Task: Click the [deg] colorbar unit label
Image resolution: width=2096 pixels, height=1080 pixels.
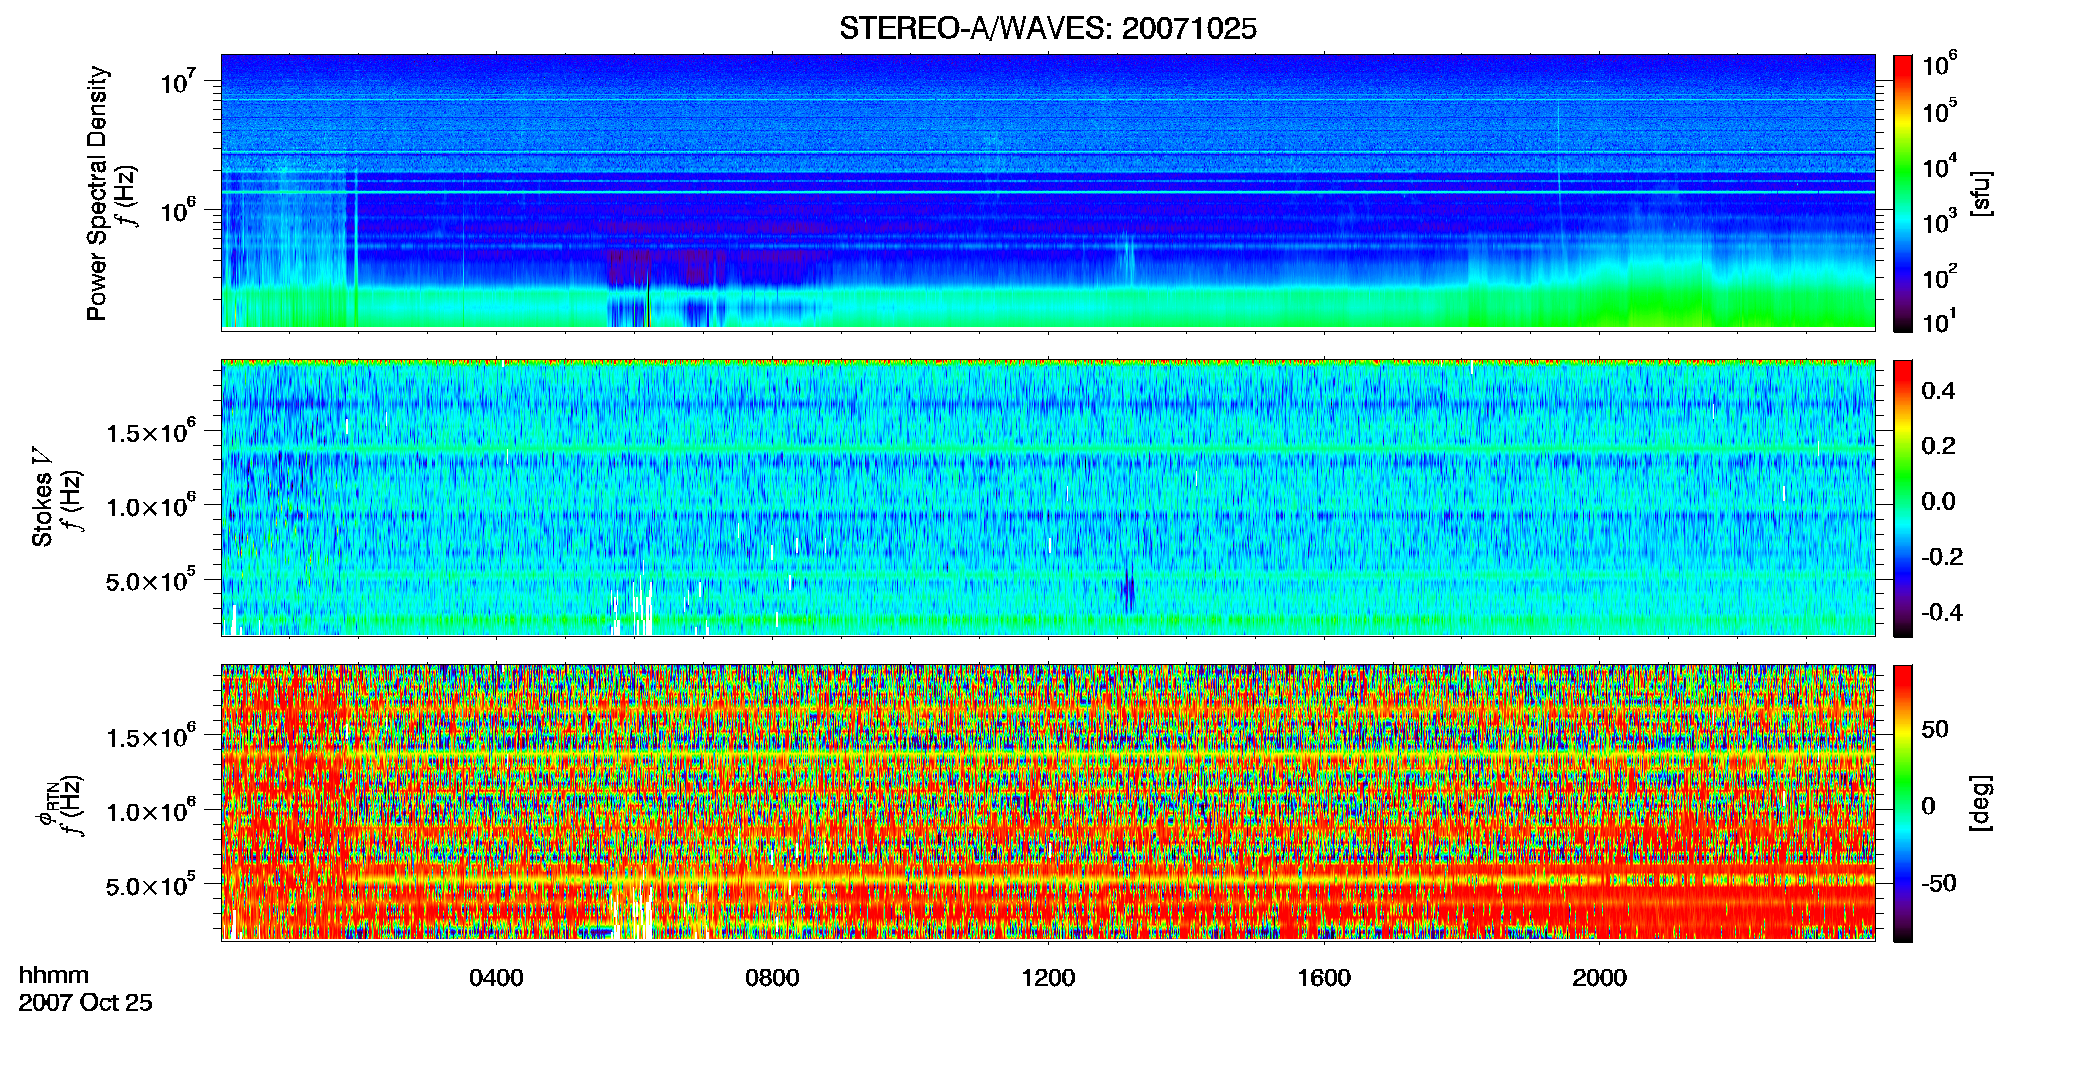Action: [1979, 803]
